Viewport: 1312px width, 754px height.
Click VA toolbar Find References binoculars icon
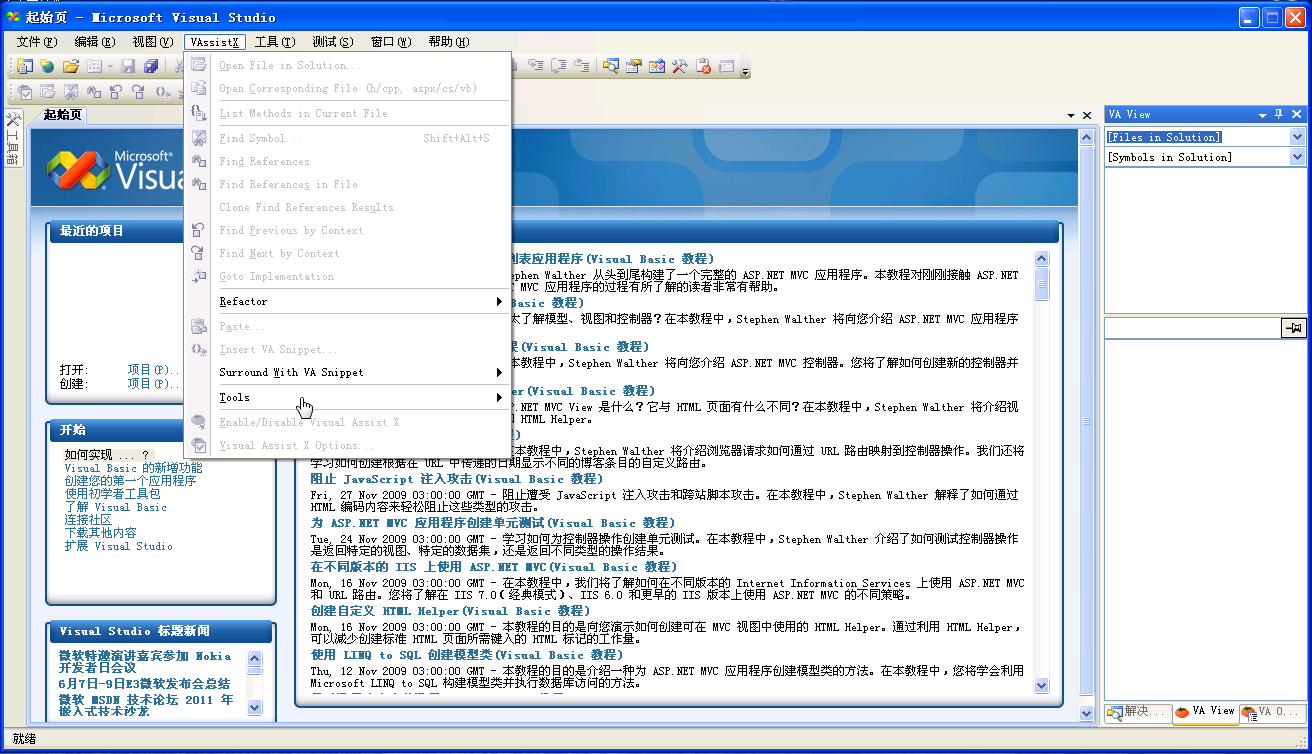96,92
